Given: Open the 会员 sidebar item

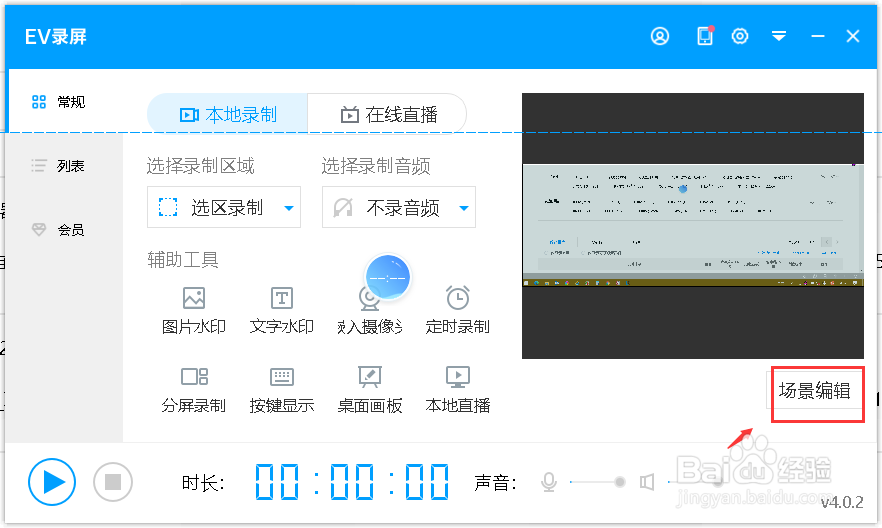Looking at the screenshot, I should click(x=58, y=229).
